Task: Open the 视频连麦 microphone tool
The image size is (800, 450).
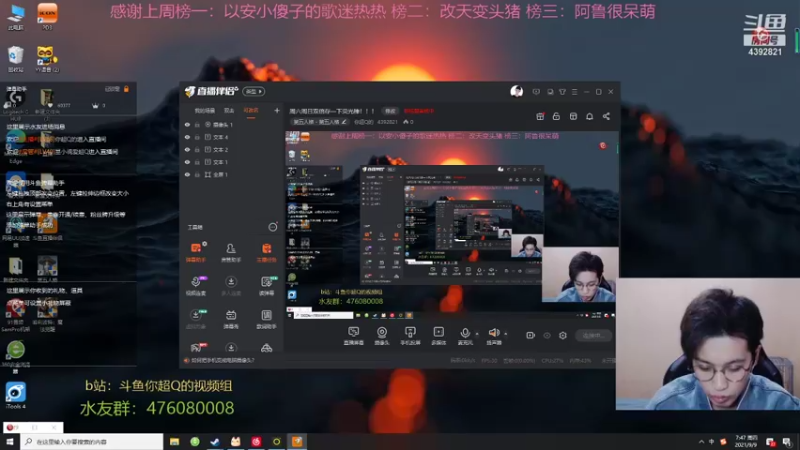Action: 196,285
